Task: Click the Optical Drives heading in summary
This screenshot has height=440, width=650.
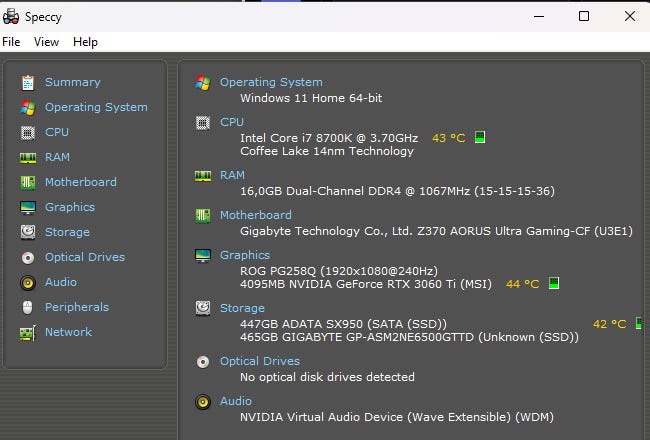Action: [259, 361]
